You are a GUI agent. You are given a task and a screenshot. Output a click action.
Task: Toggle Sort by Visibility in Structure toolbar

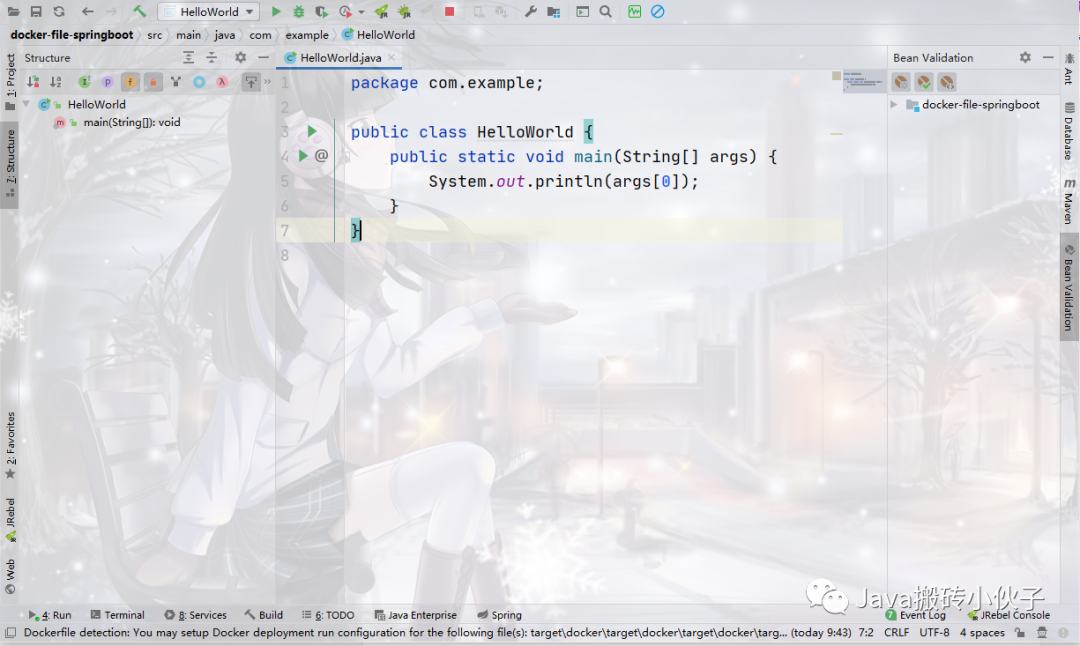[32, 82]
